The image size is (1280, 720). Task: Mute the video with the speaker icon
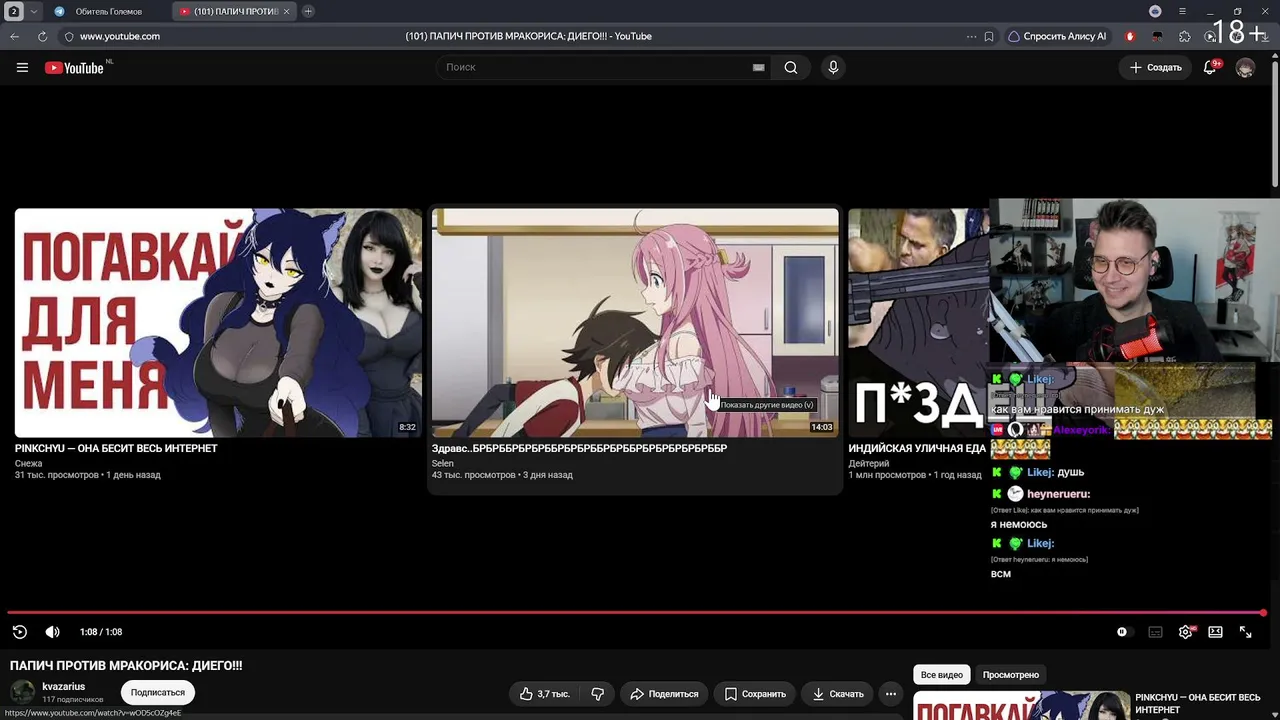[53, 632]
